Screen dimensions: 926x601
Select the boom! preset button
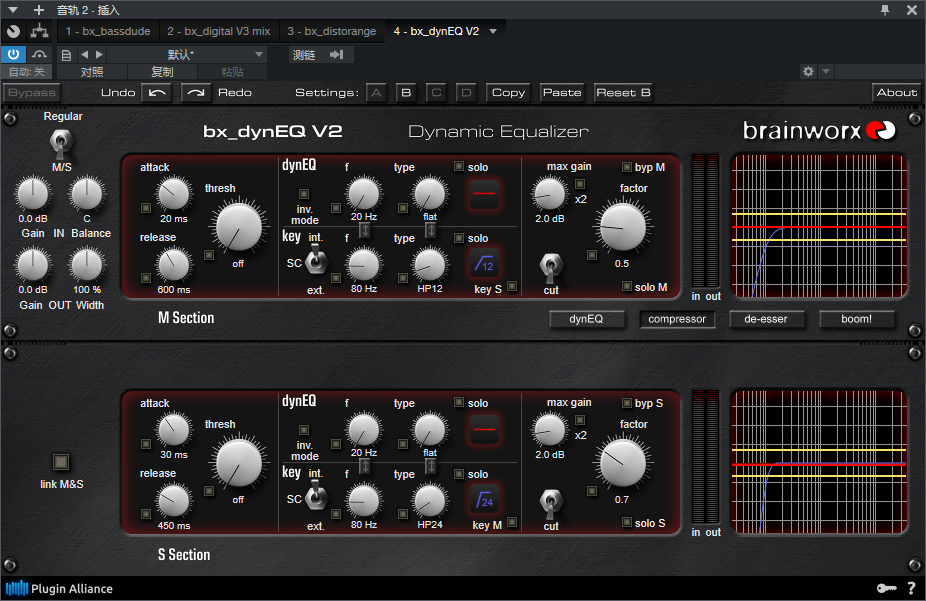pyautogui.click(x=856, y=319)
